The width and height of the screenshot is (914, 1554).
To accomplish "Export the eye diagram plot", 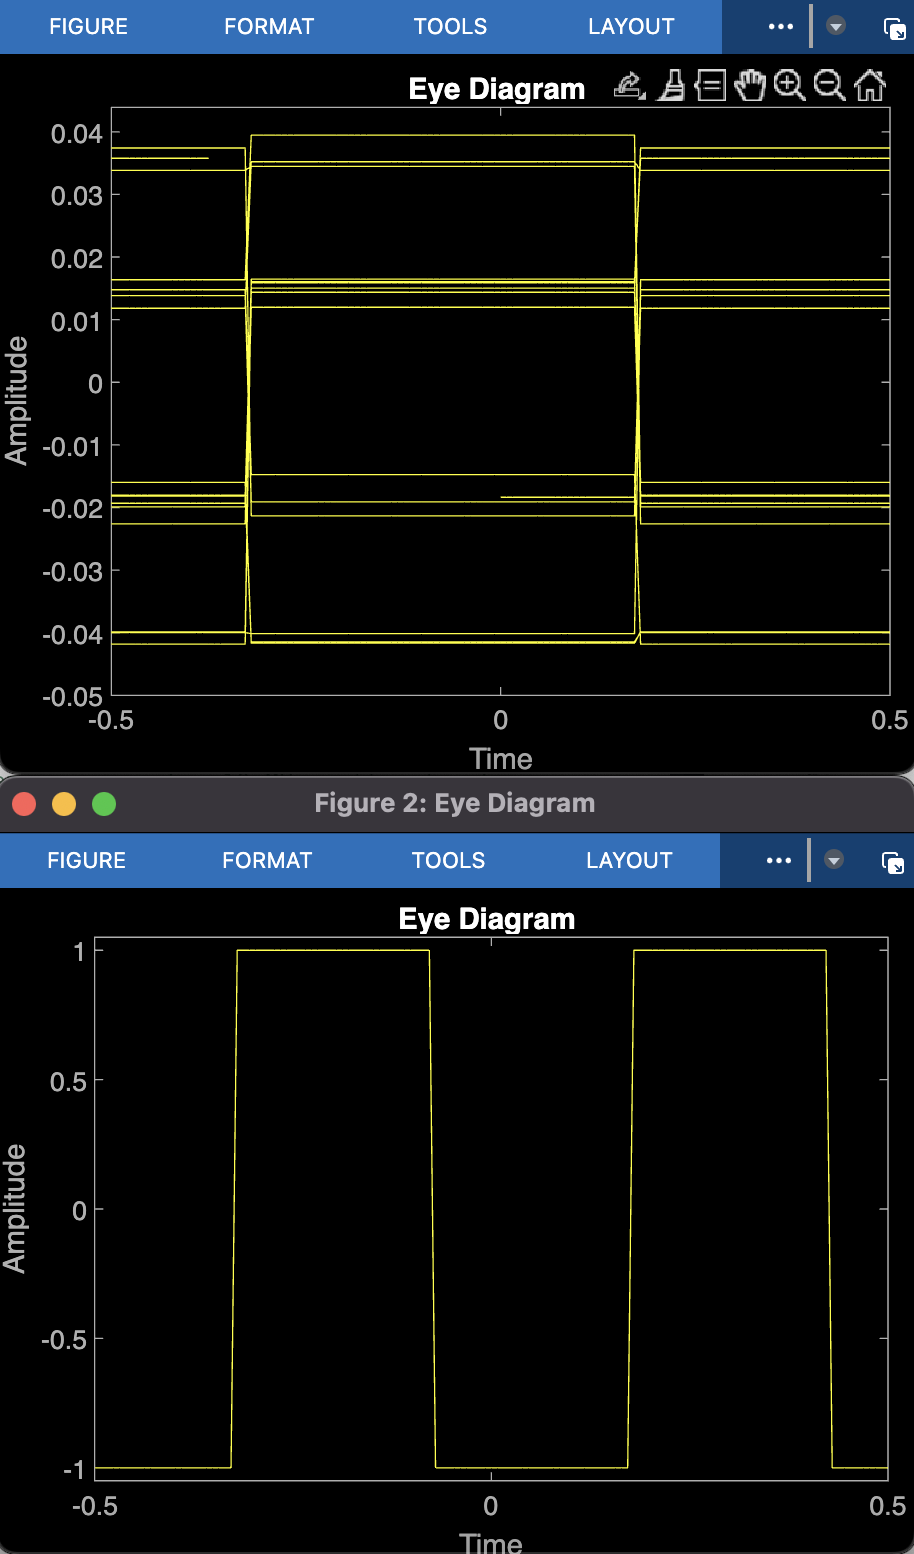I will [x=628, y=86].
